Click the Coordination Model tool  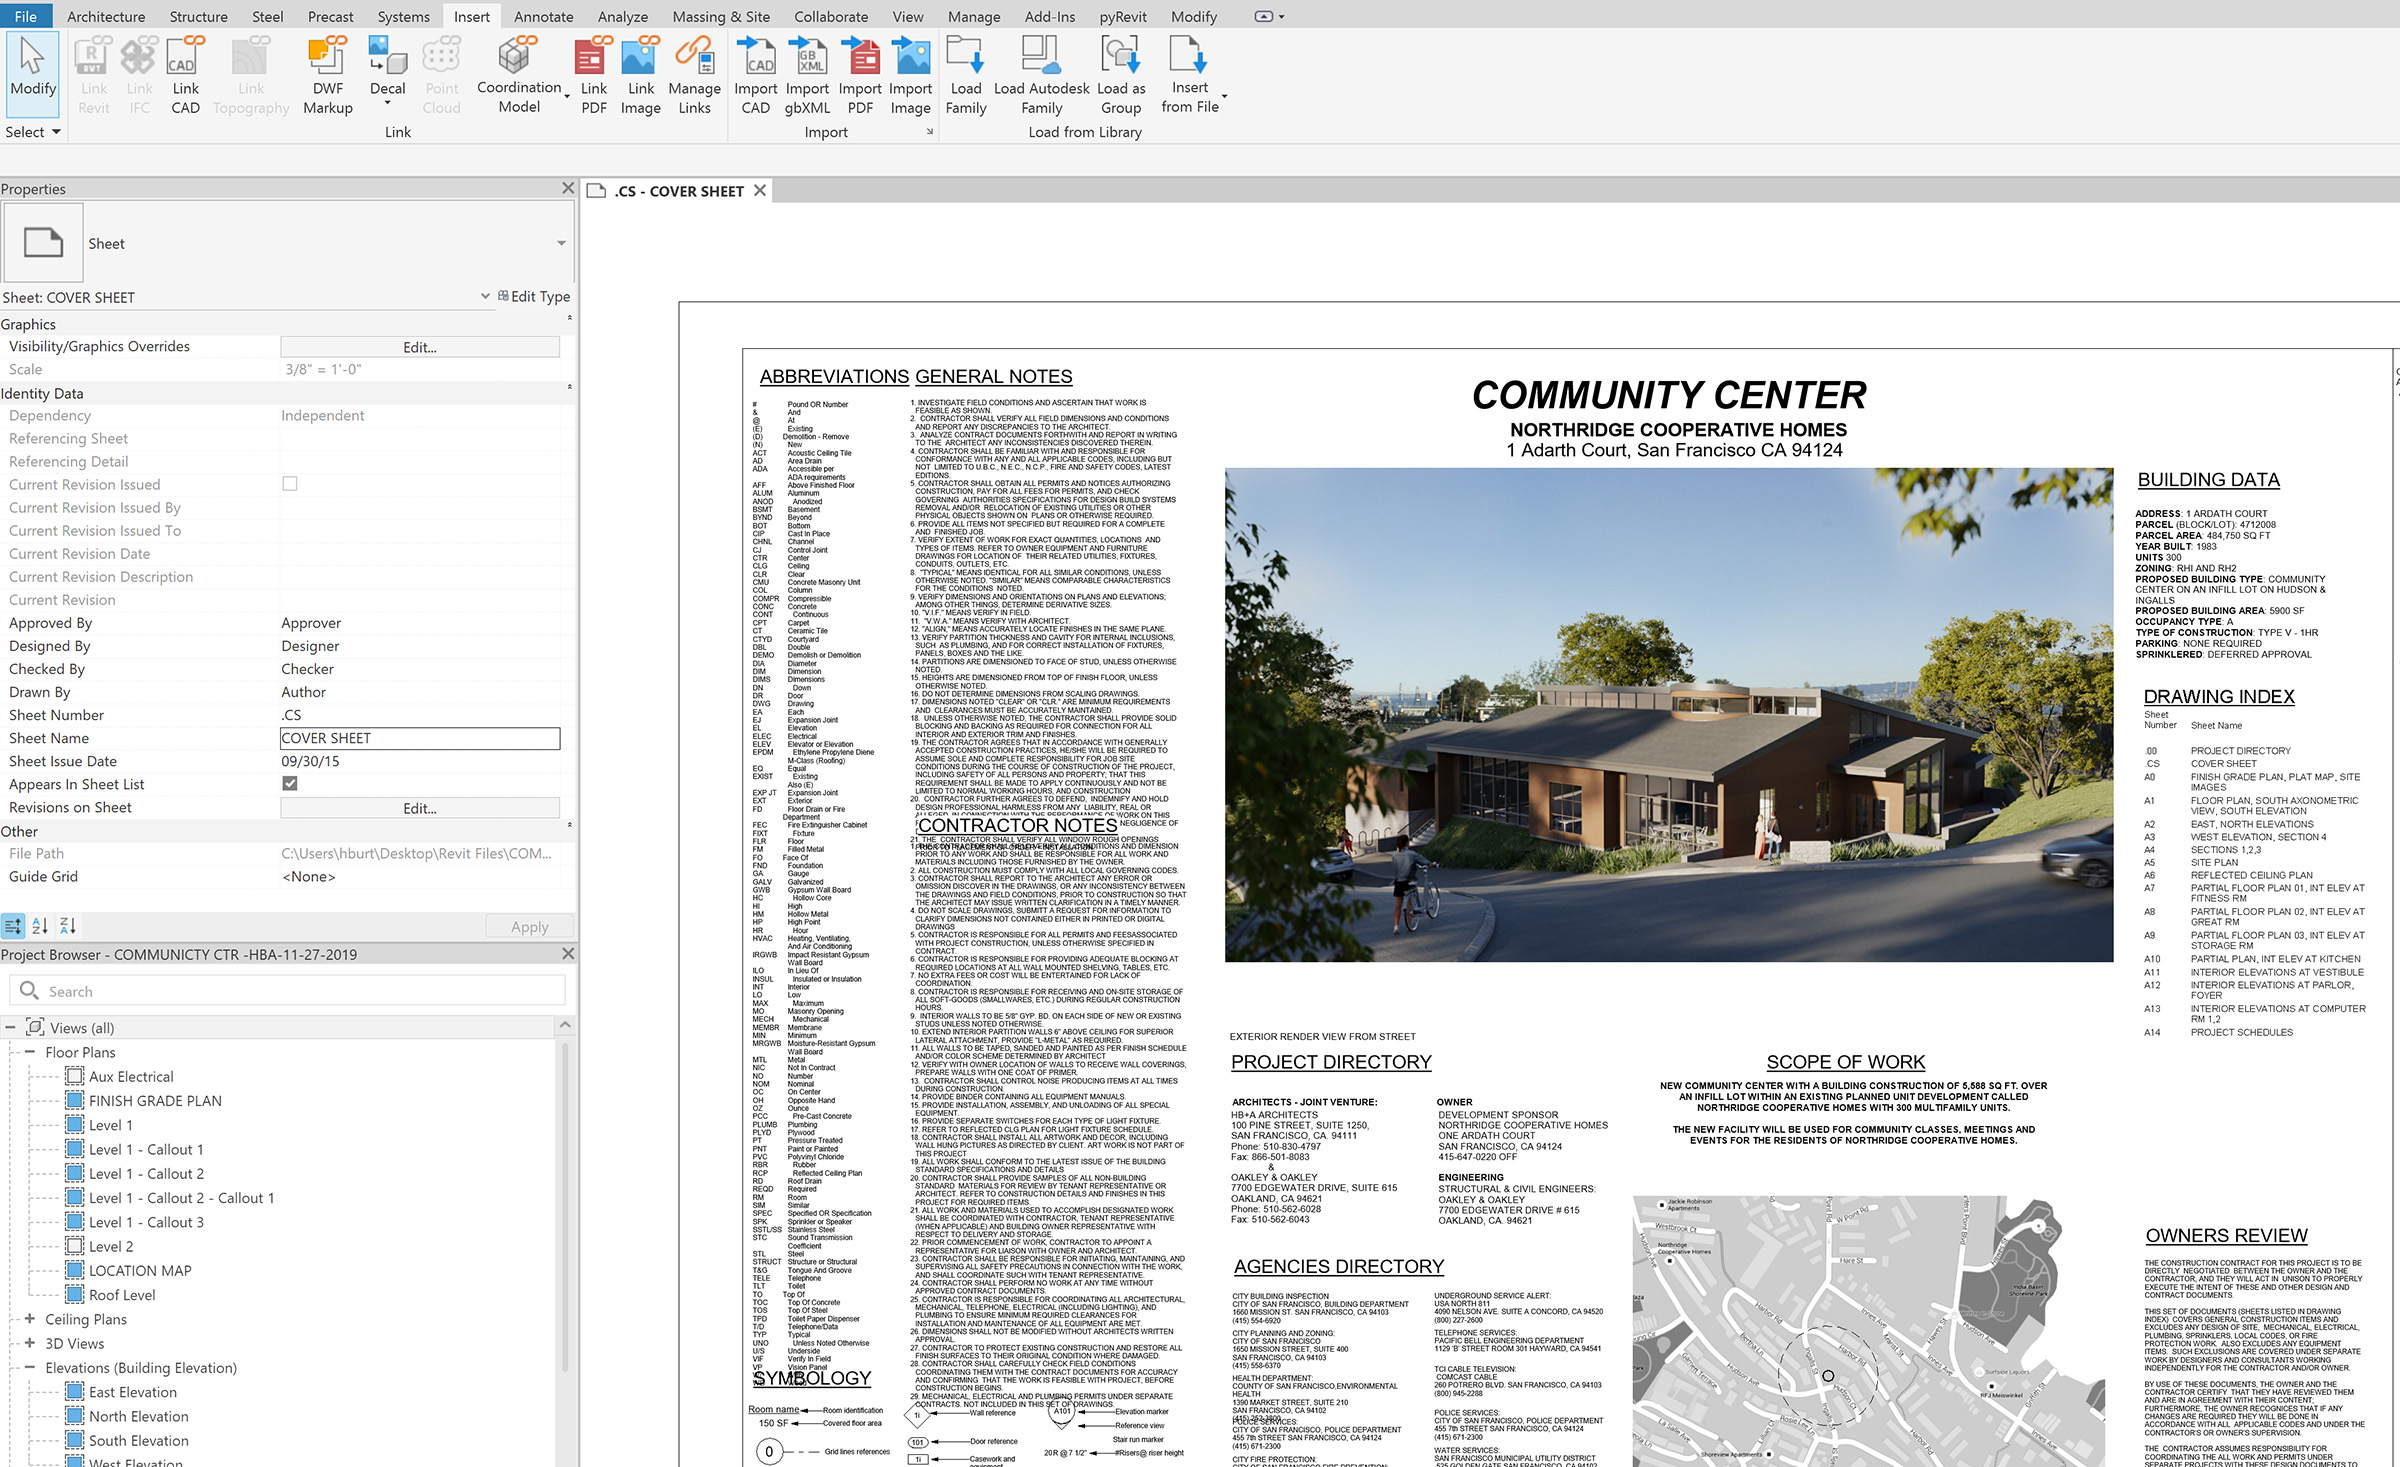(519, 76)
